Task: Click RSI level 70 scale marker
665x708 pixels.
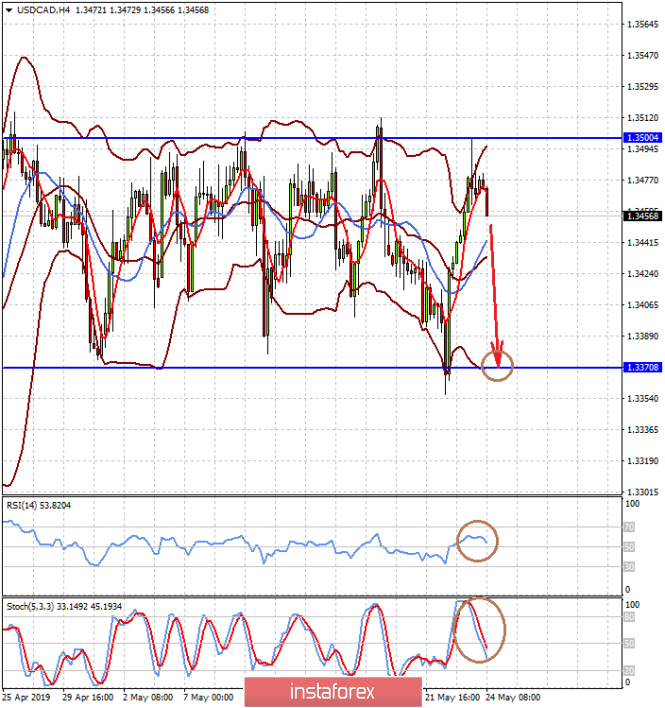Action: (629, 527)
